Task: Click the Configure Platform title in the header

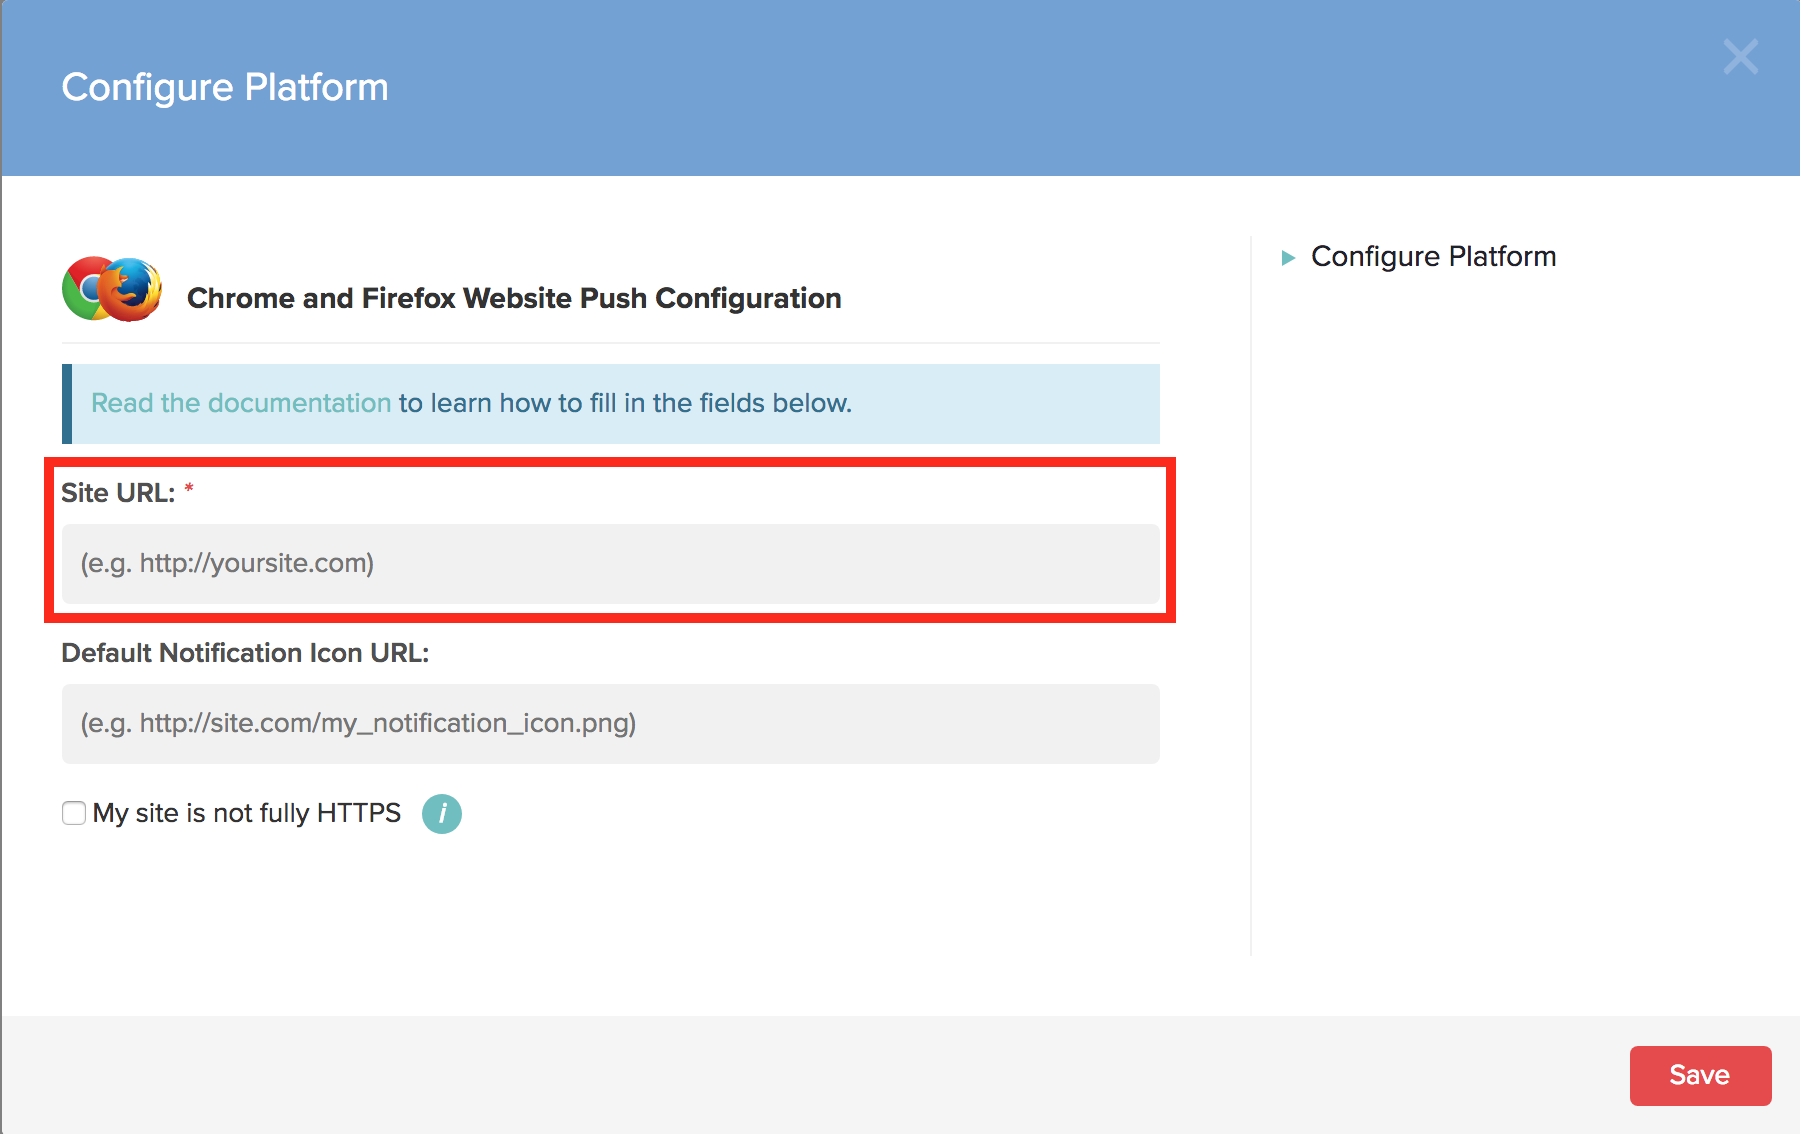Action: [225, 88]
